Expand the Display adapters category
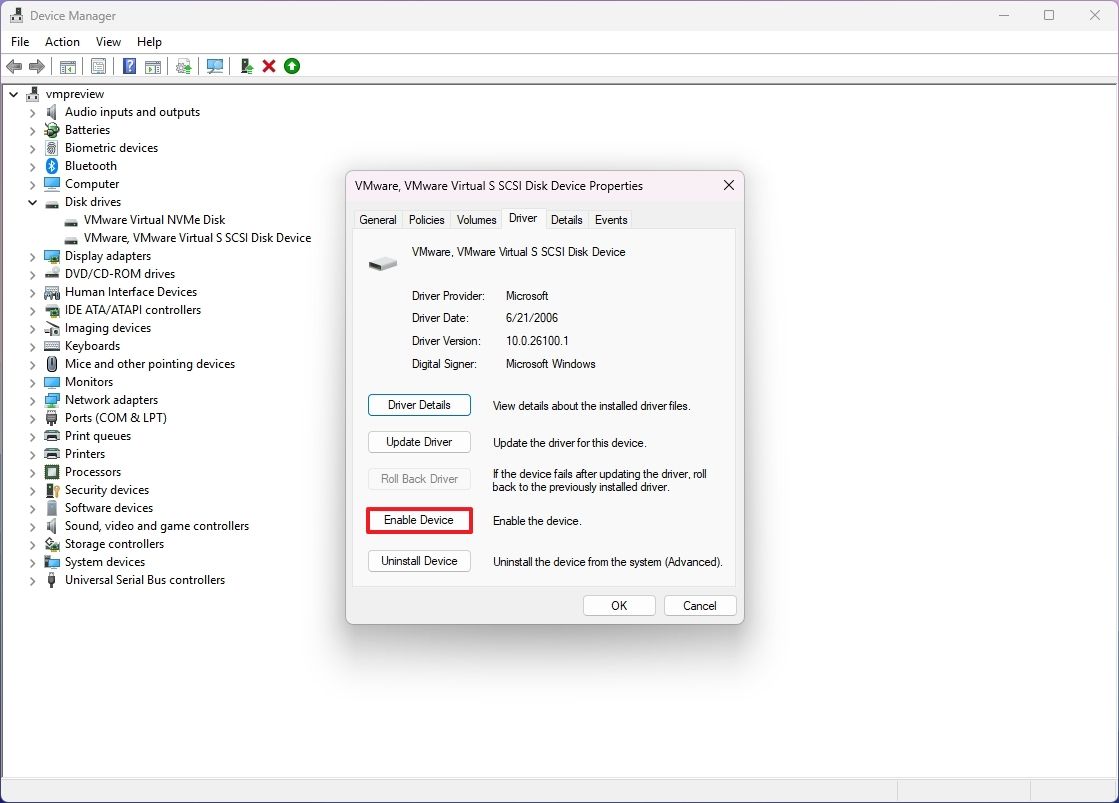 coord(31,255)
